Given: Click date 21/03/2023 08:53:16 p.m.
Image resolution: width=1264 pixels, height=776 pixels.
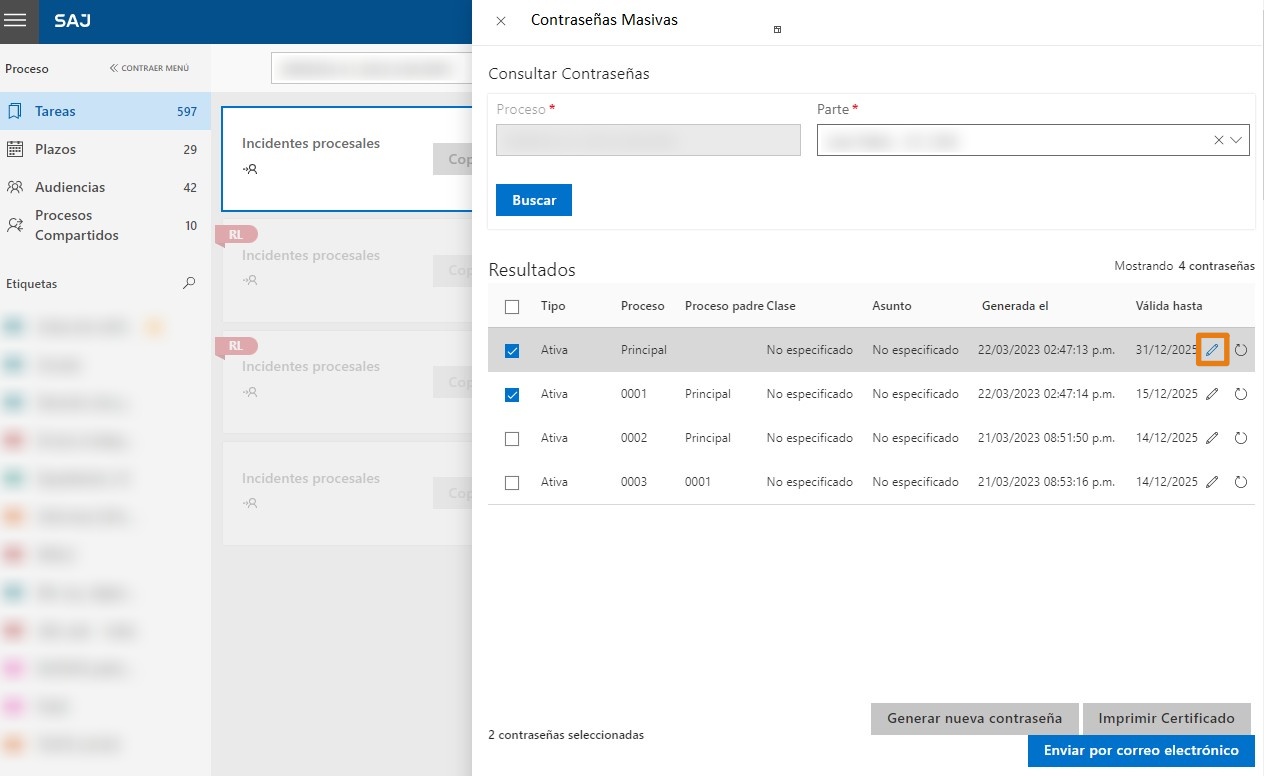Looking at the screenshot, I should click(x=1046, y=482).
